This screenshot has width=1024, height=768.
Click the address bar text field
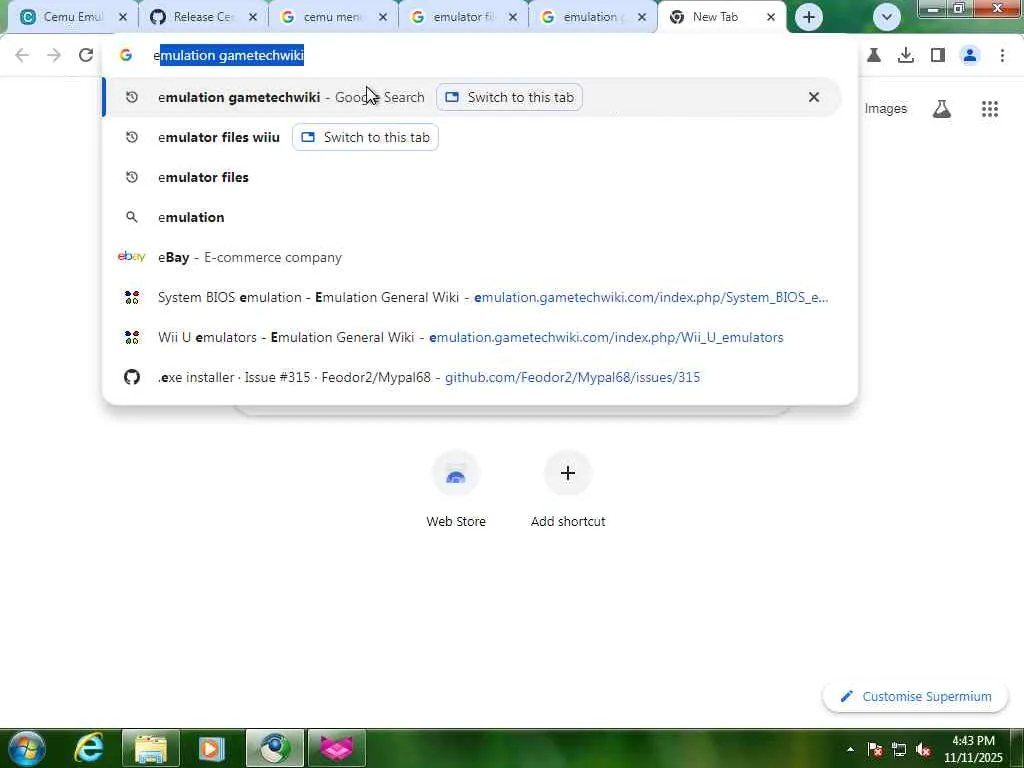(x=480, y=56)
